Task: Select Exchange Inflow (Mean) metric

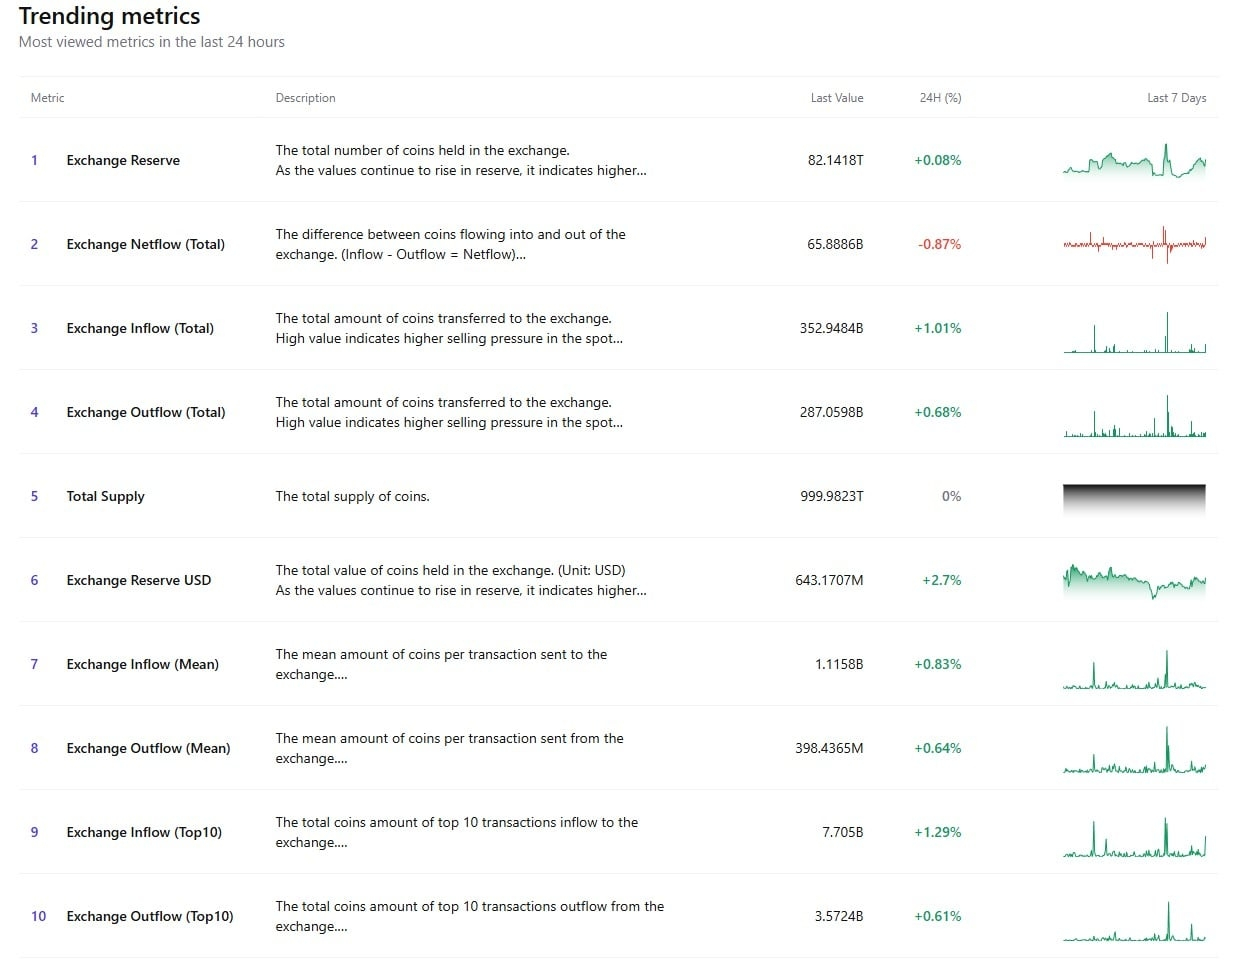Action: (x=142, y=664)
